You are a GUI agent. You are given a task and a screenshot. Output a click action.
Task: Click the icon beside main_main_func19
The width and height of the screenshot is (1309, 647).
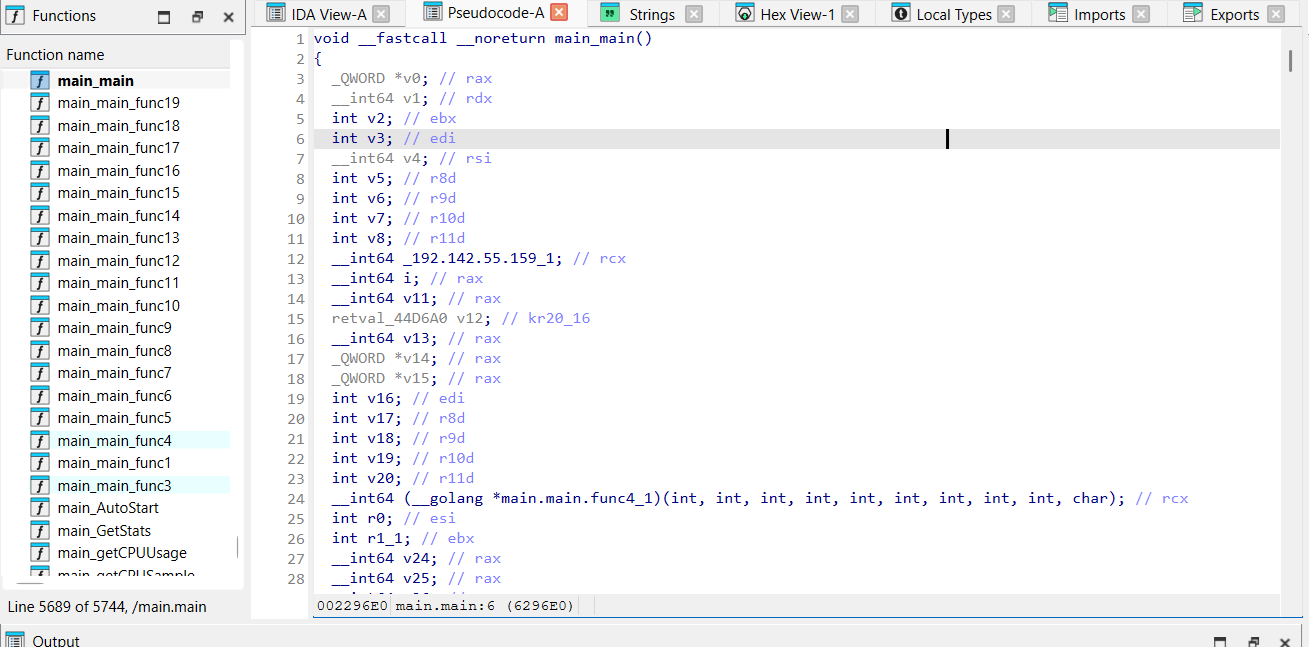[40, 103]
